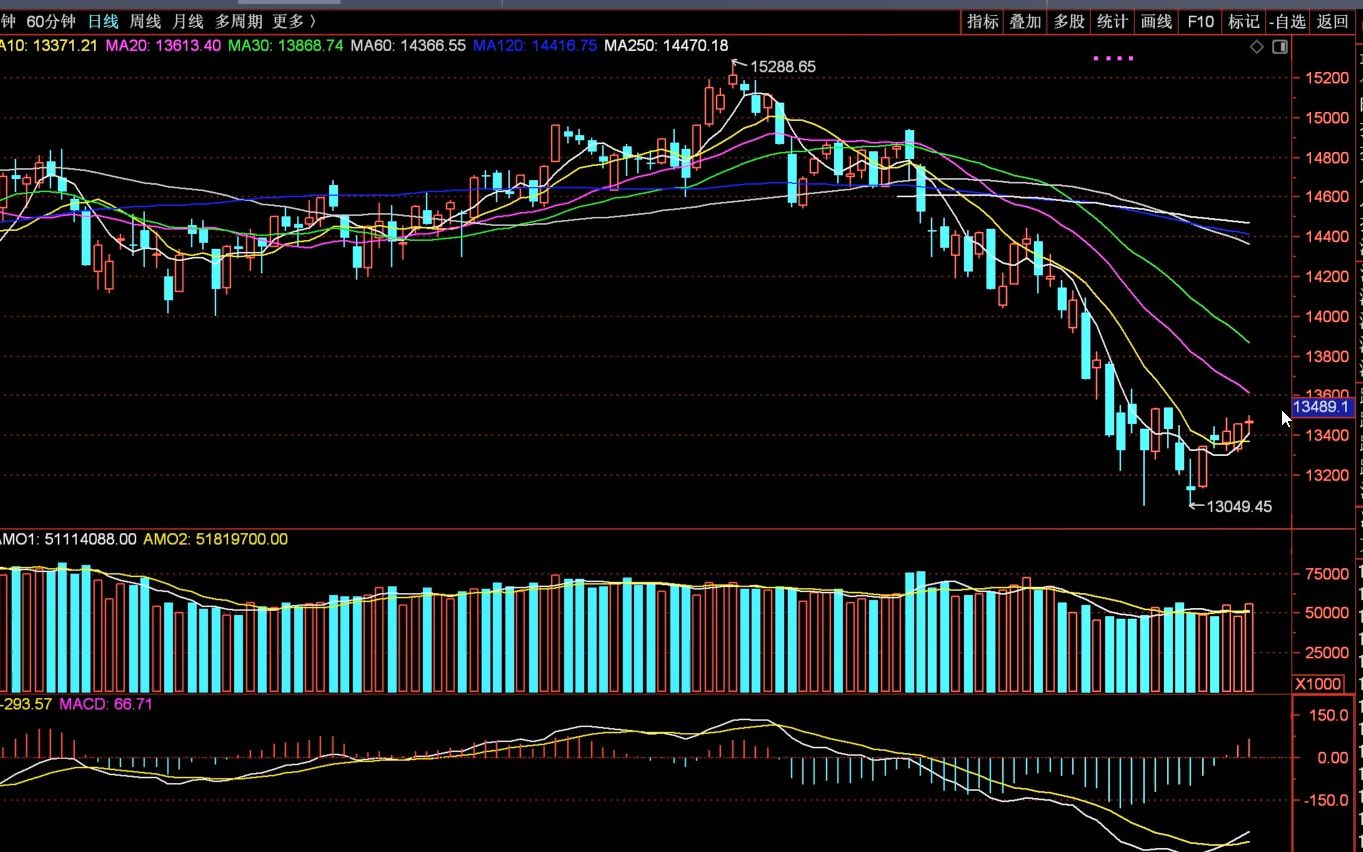
Task: Open the 多周期 multi-period view
Action: (238, 21)
